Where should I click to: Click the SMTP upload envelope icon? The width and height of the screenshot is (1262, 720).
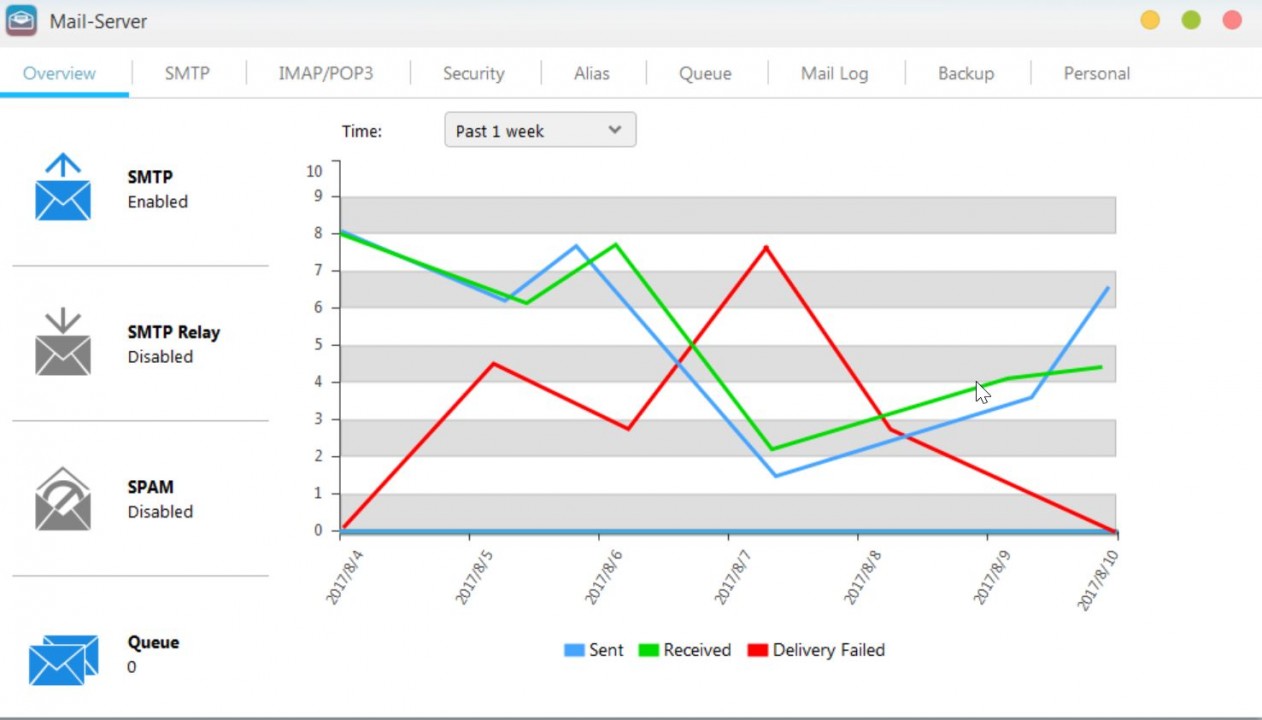coord(63,187)
